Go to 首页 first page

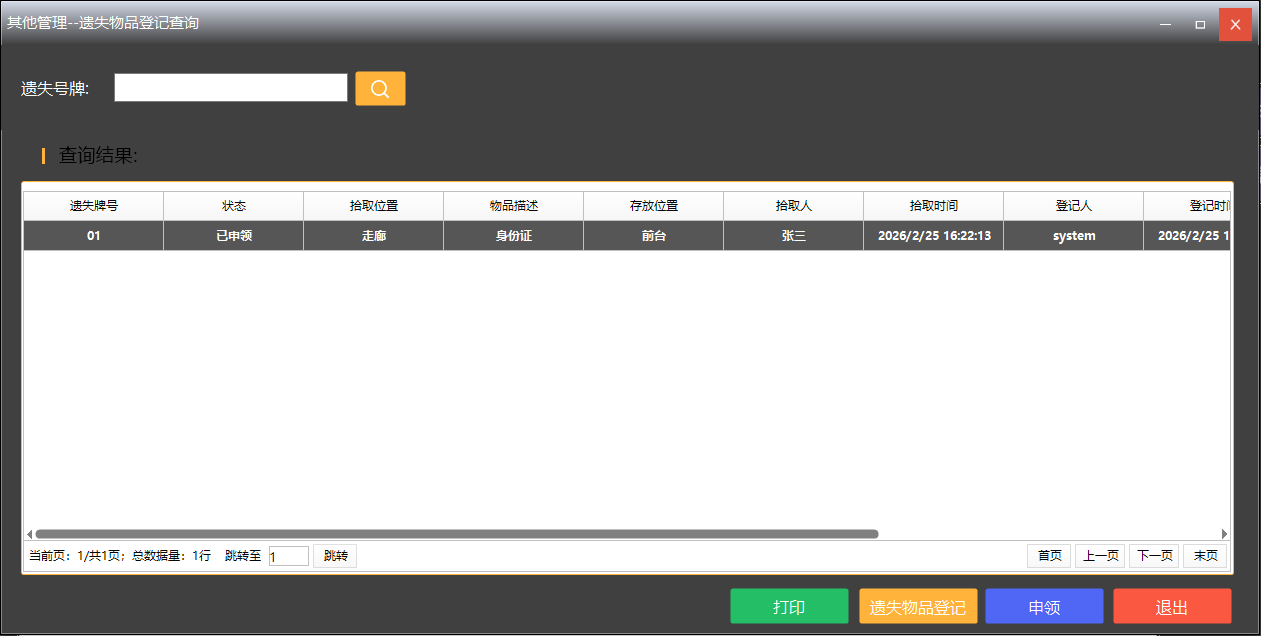pos(1049,556)
